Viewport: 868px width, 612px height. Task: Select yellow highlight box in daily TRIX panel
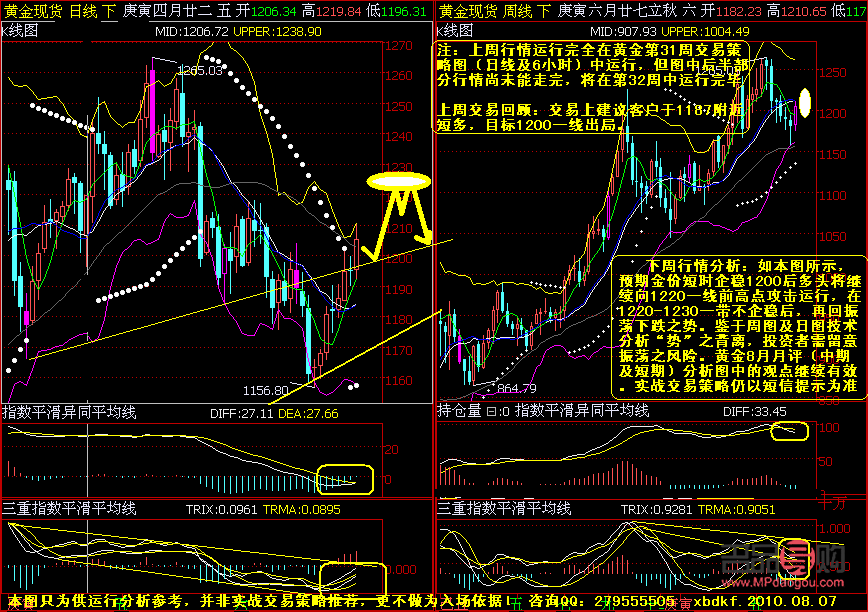coord(352,579)
